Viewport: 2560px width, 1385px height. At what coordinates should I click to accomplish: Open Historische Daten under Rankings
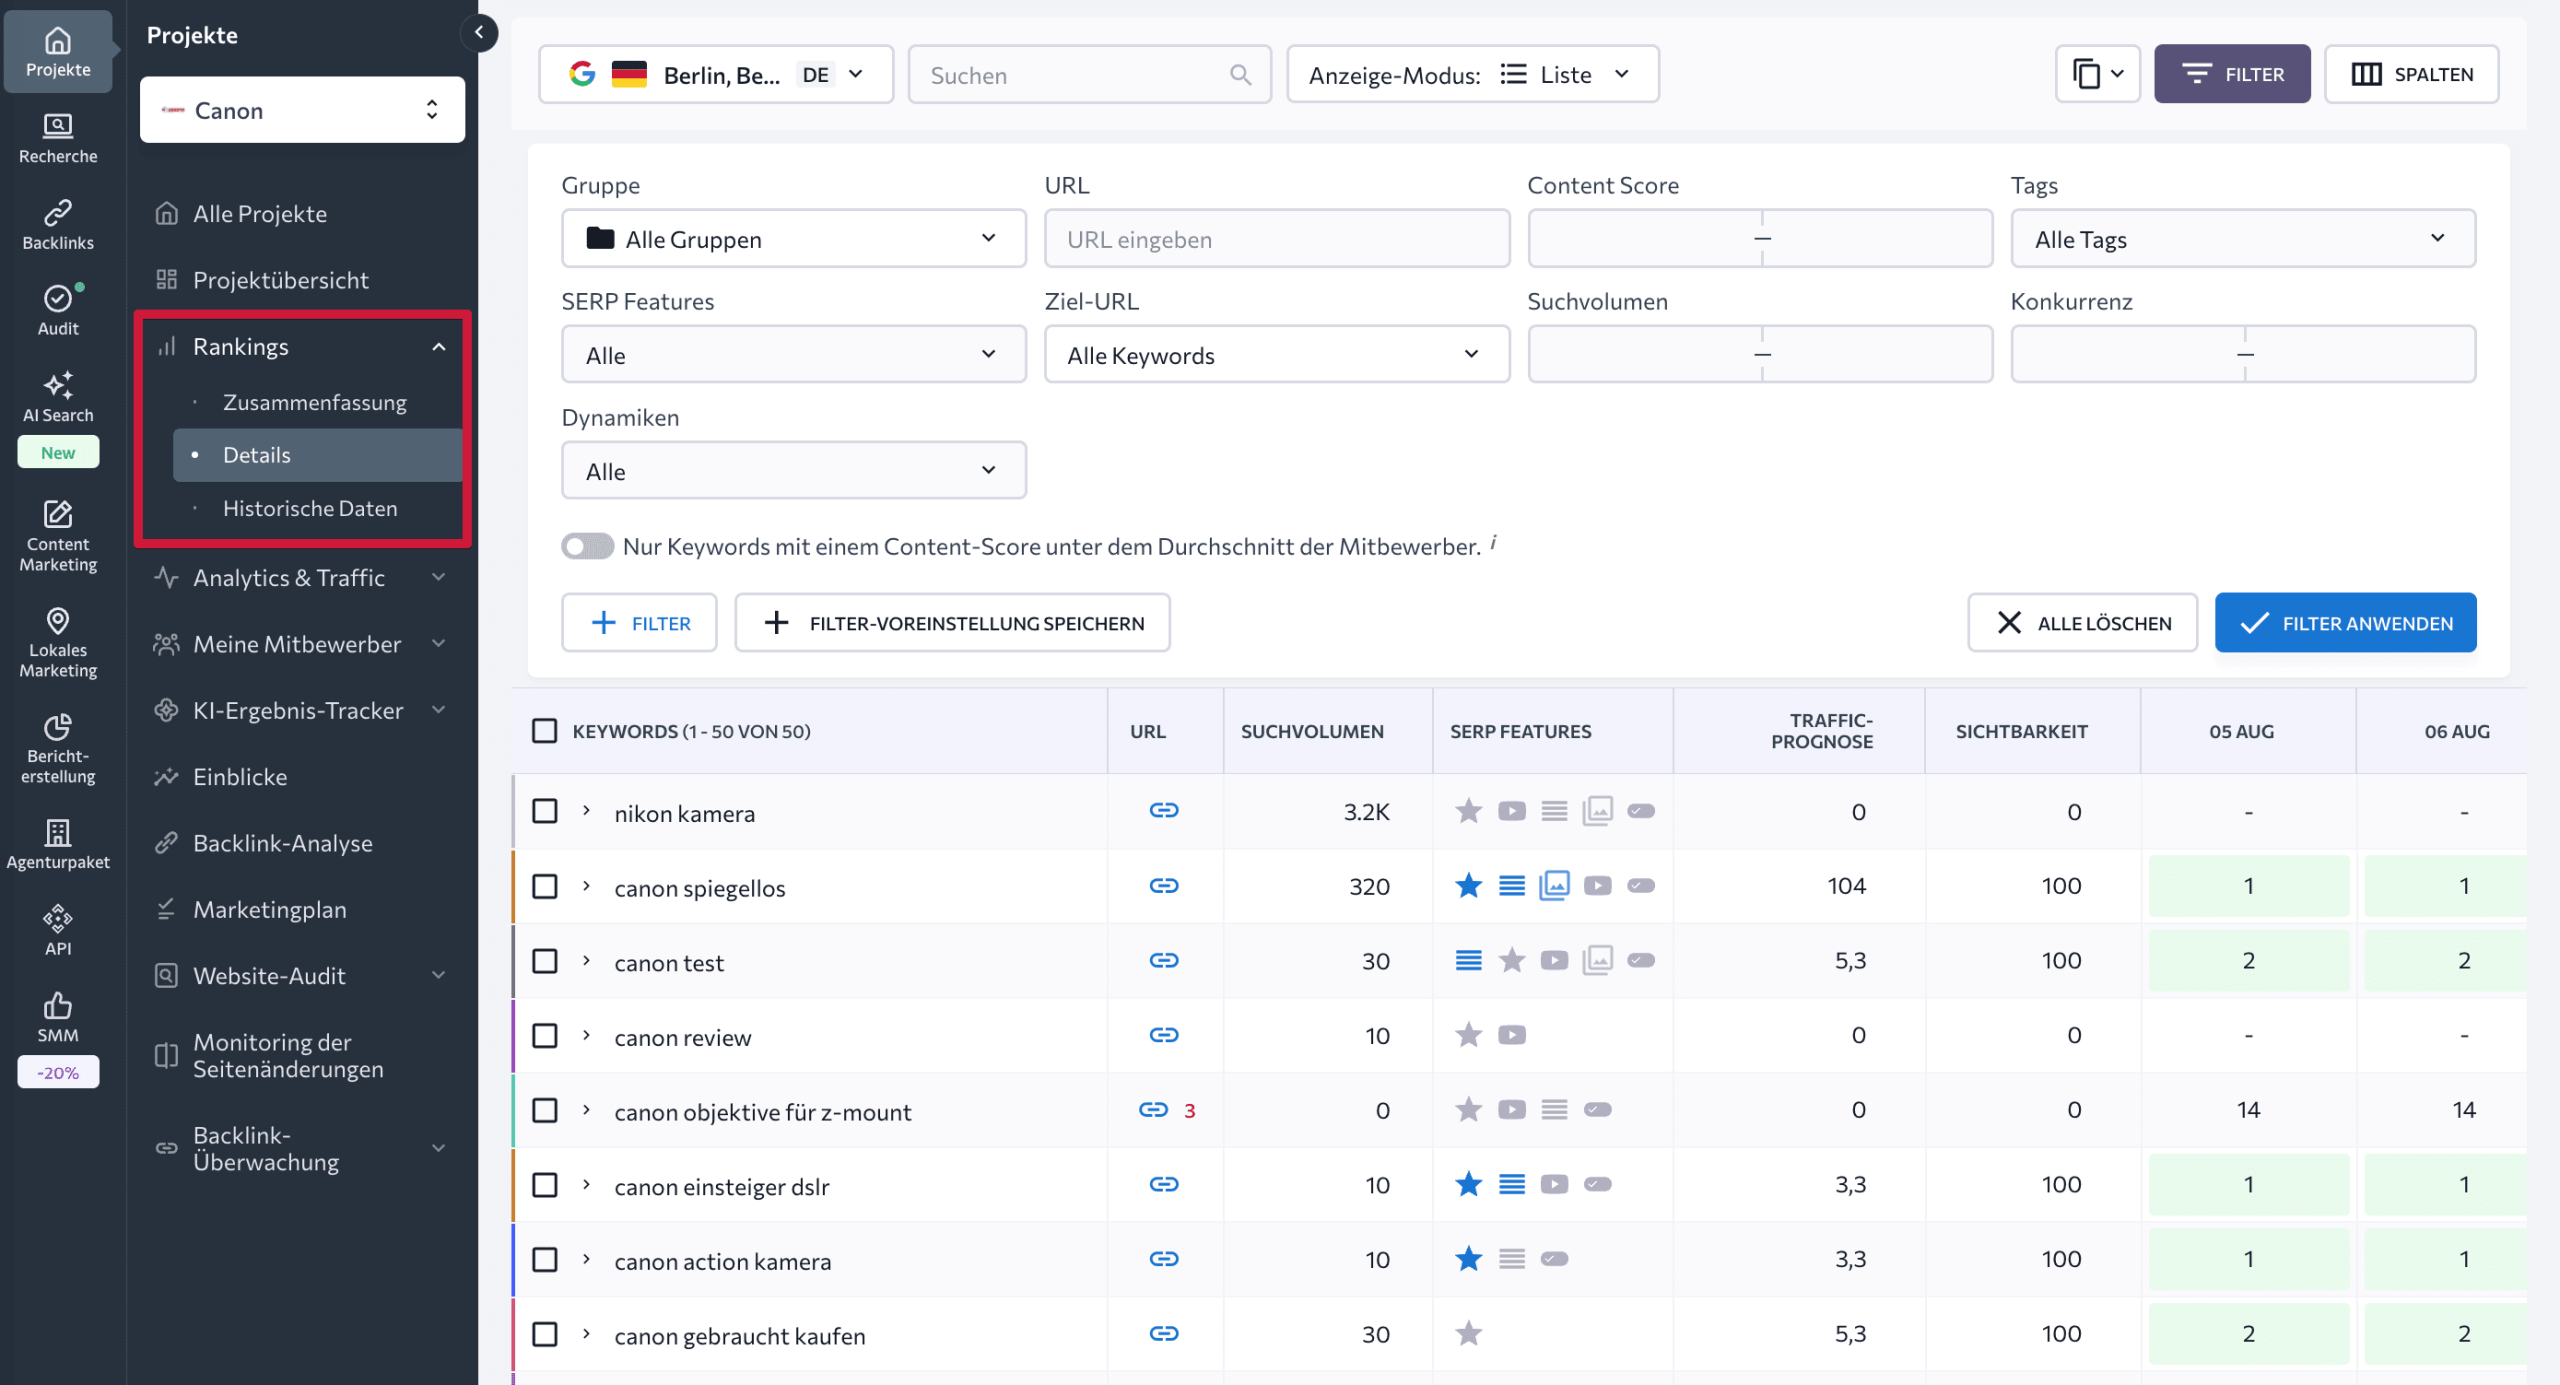click(x=310, y=508)
